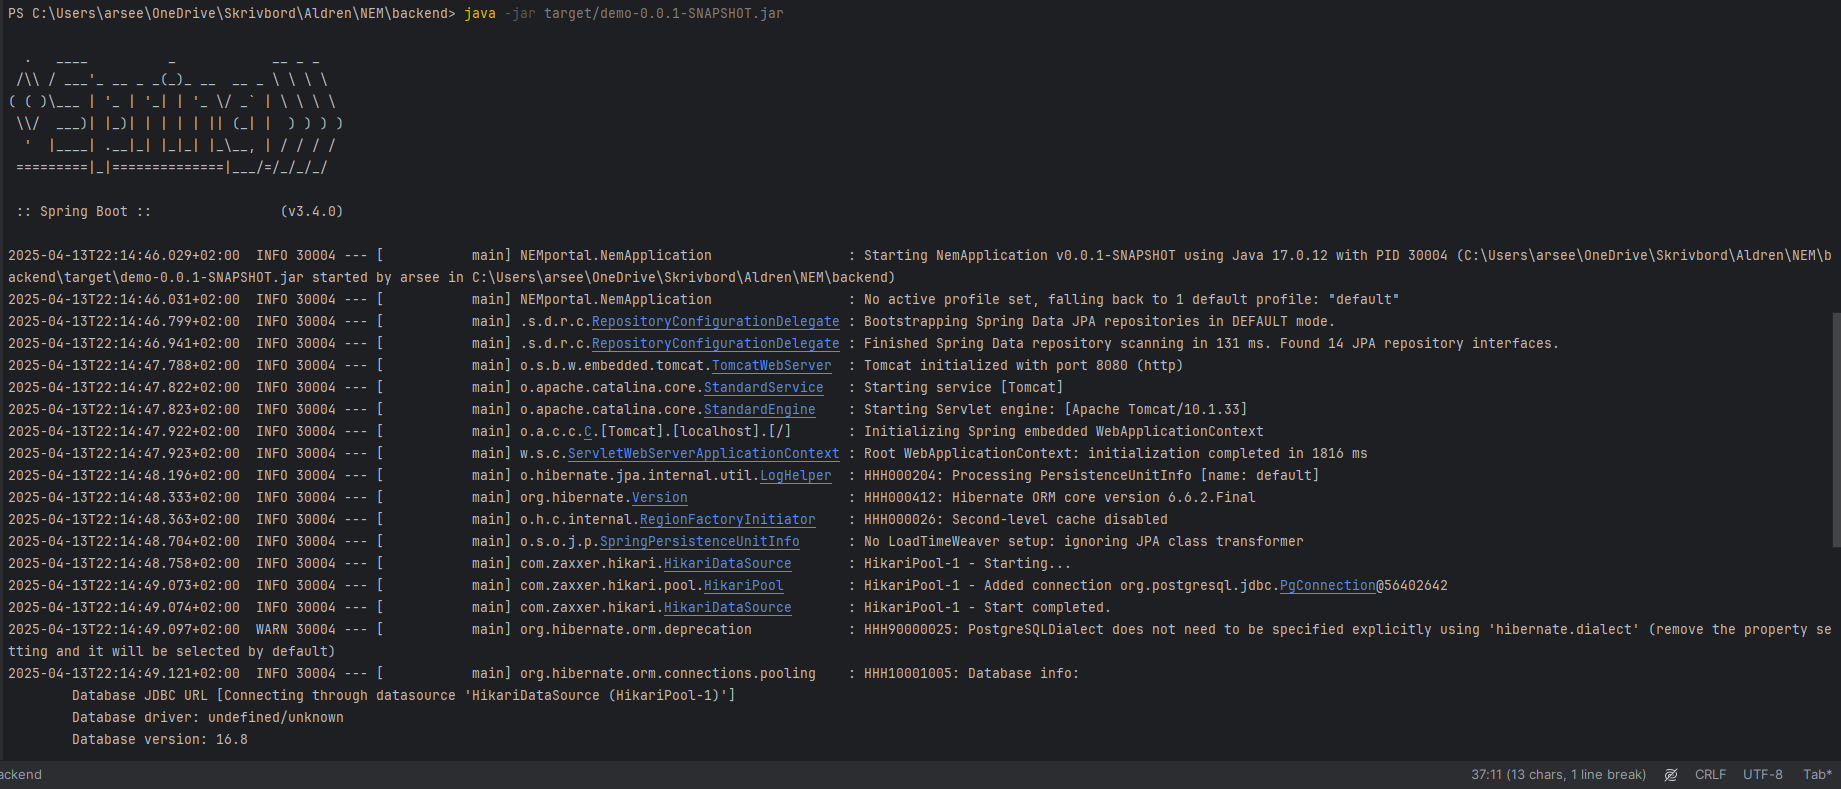Open the org.hibernate Version link
Viewport: 1841px width, 789px height.
click(x=659, y=498)
